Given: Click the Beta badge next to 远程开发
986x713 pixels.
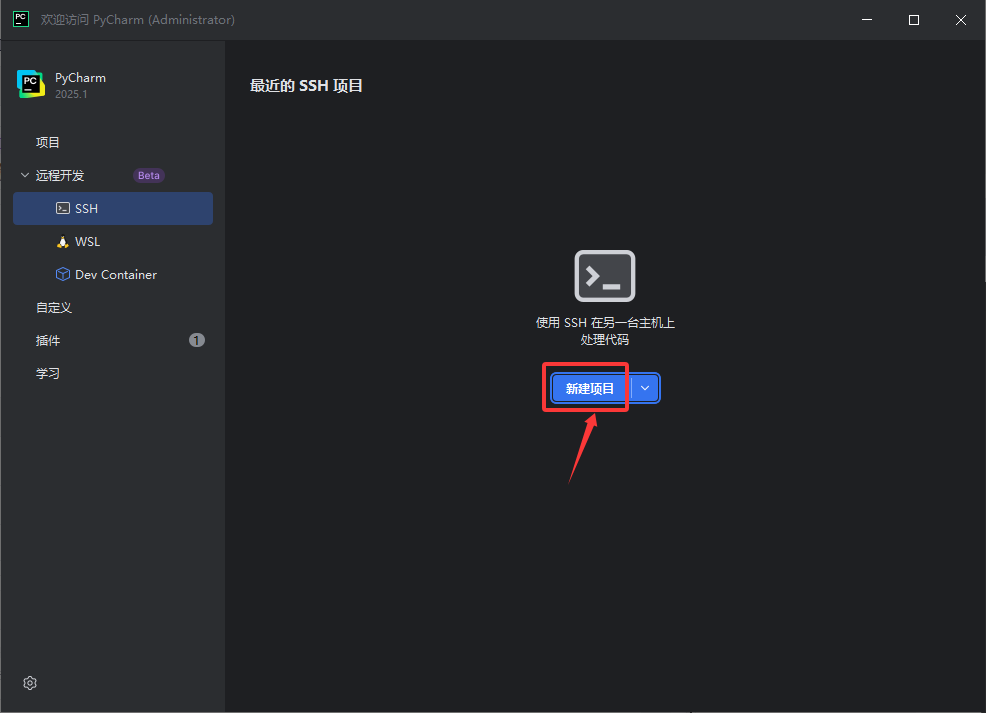Looking at the screenshot, I should pyautogui.click(x=148, y=175).
